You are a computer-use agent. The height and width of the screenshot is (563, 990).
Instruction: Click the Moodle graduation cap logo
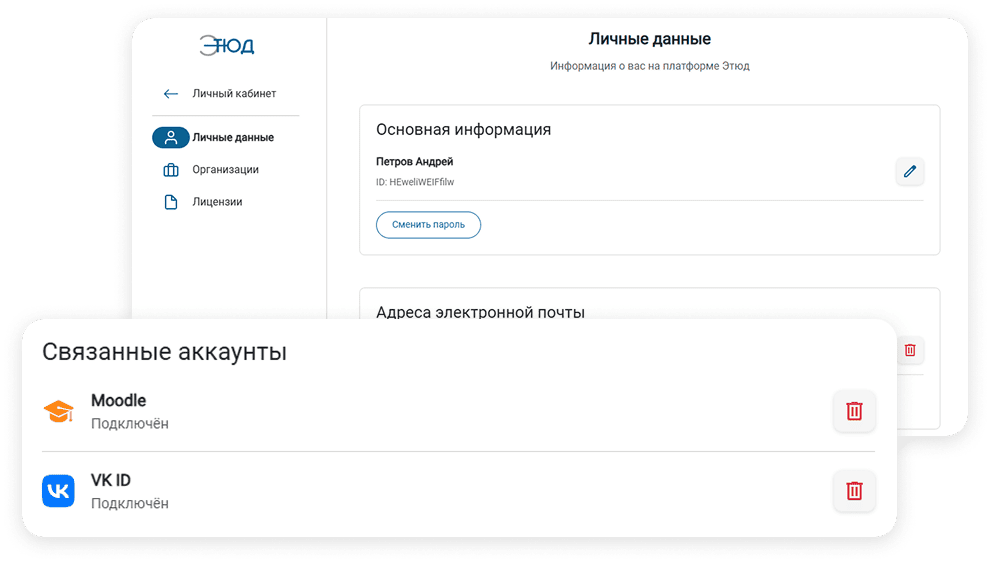[x=58, y=411]
